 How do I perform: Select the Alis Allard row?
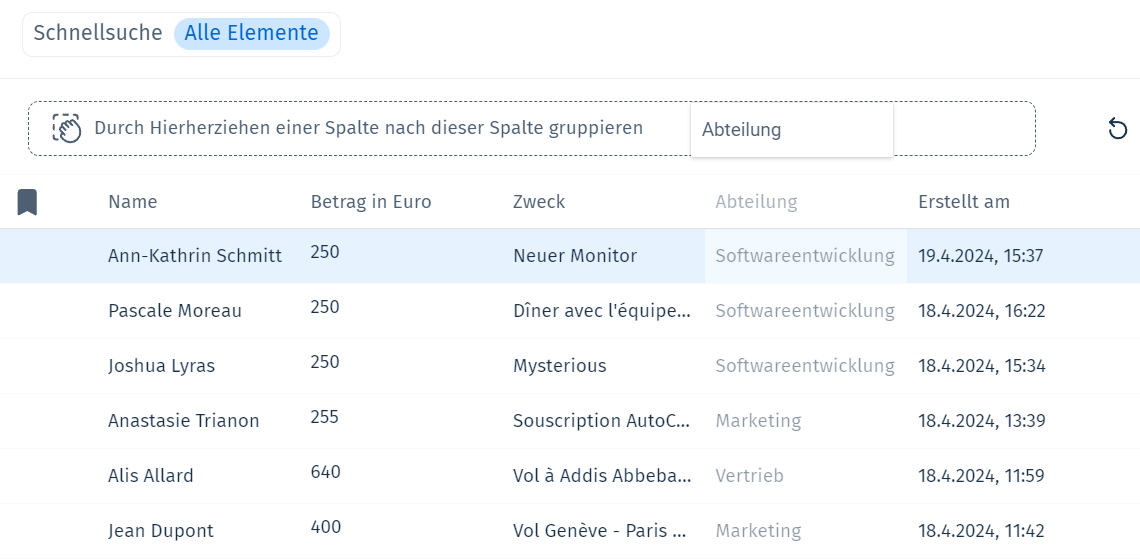[570, 476]
